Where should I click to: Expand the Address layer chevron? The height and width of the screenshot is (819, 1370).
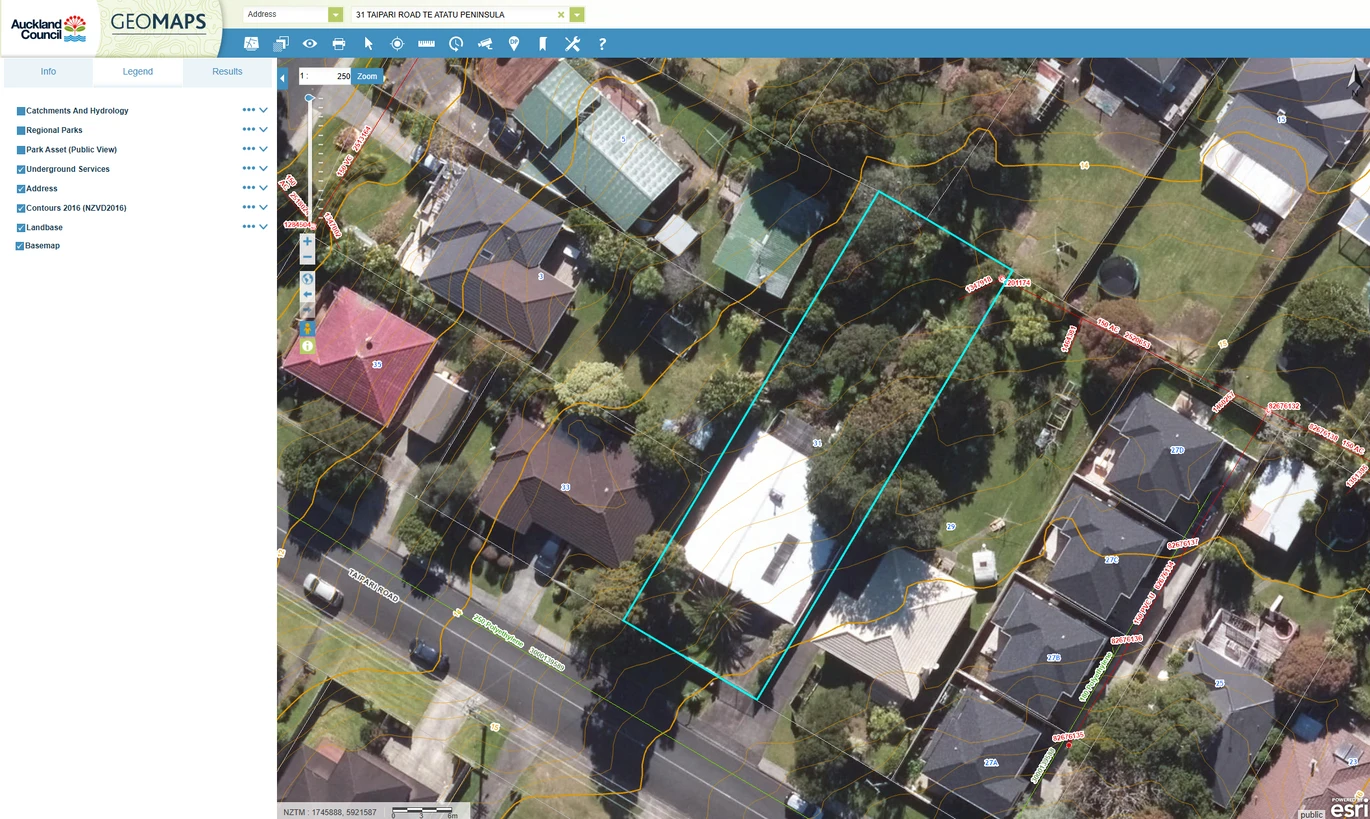tap(264, 188)
